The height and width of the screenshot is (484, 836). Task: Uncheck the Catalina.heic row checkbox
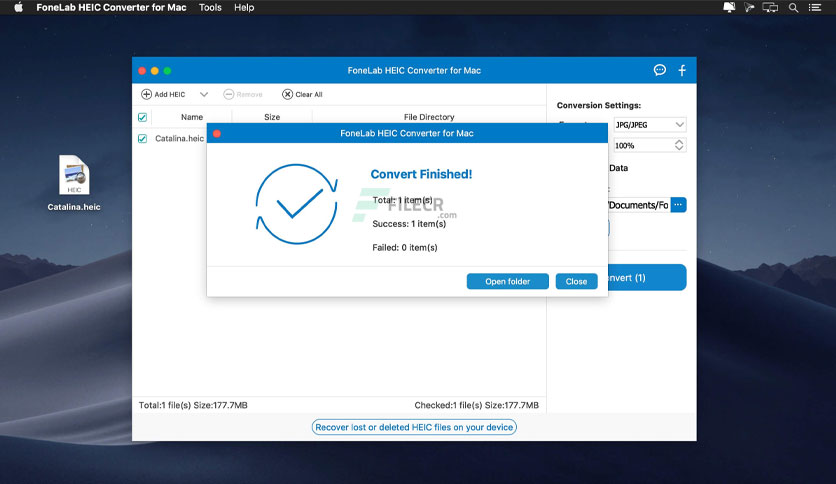click(x=142, y=139)
